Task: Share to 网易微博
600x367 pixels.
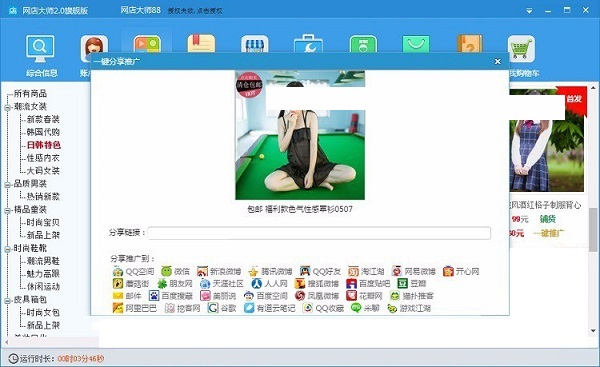Action: (414, 271)
